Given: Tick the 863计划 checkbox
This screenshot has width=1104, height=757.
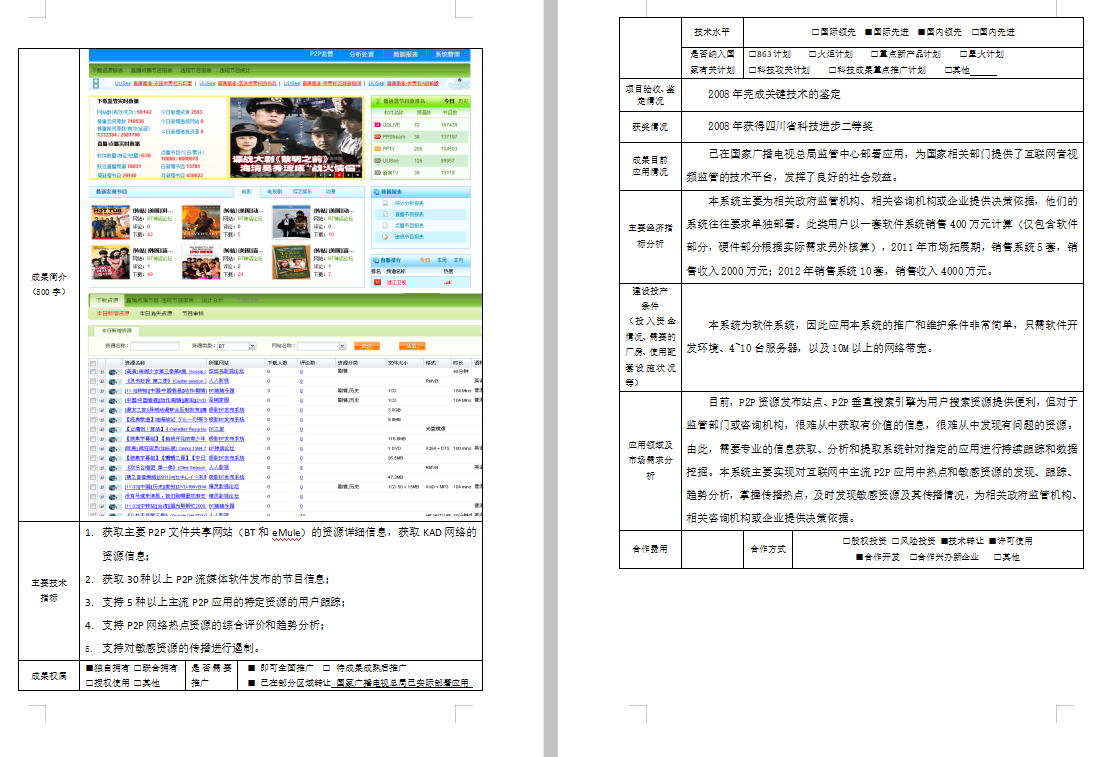Looking at the screenshot, I should [x=750, y=54].
